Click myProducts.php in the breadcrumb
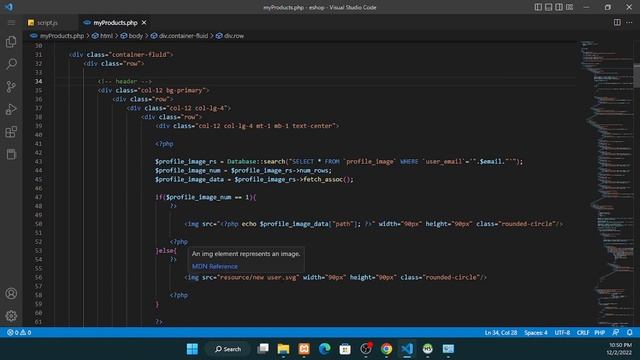 [62, 36]
